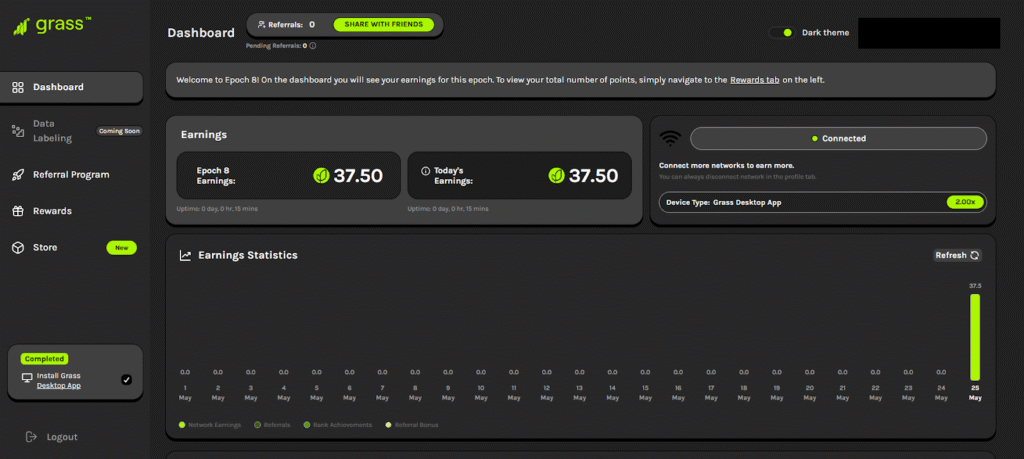
Task: Click the grass logo icon
Action: pos(21,26)
